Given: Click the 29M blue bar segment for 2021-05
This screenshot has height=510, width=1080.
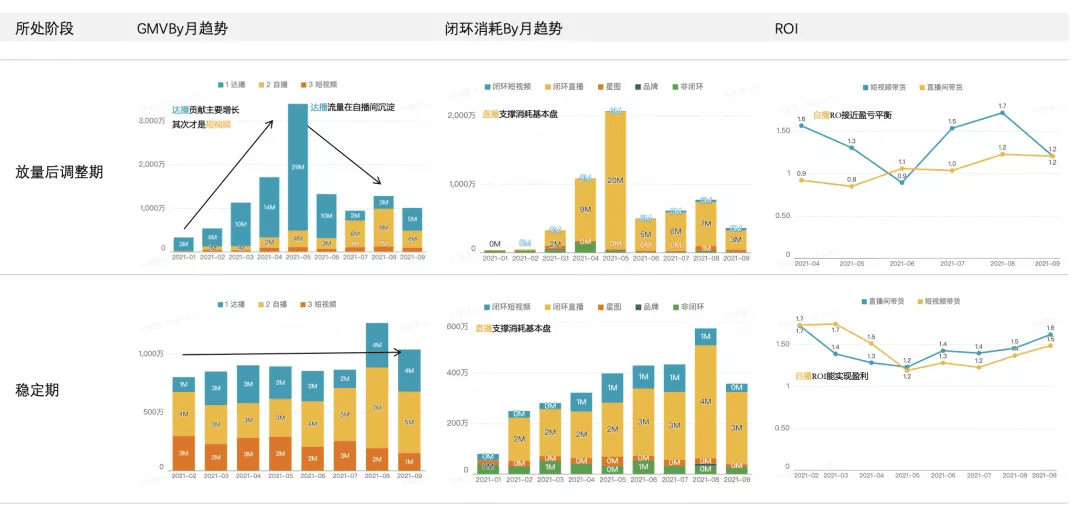Looking at the screenshot, I should click(x=297, y=167).
